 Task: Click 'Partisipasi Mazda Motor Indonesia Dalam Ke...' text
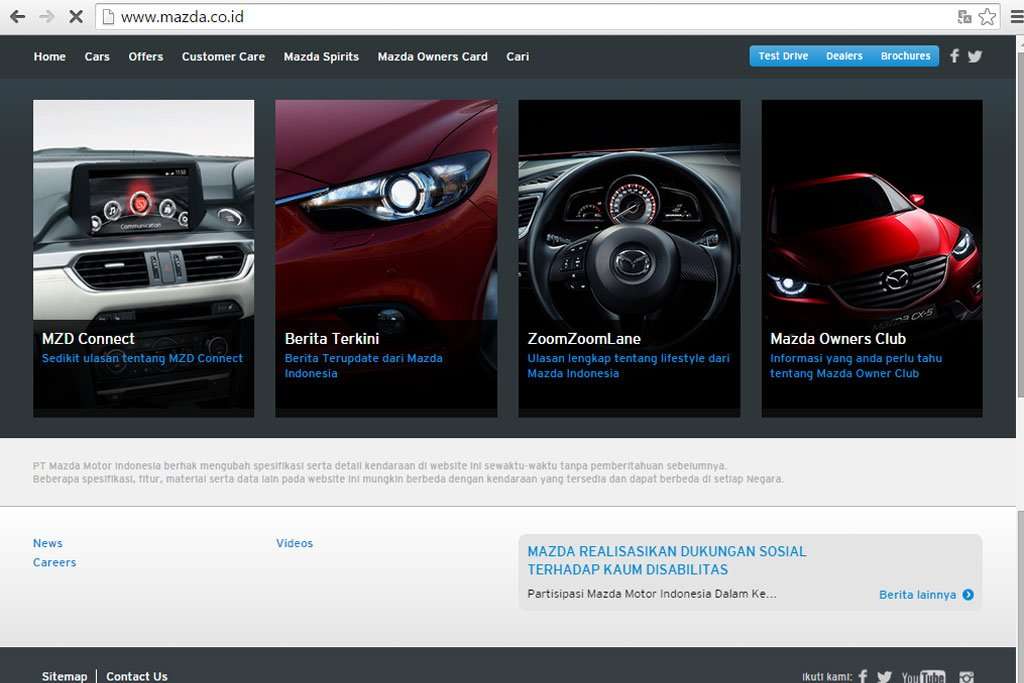(x=652, y=594)
